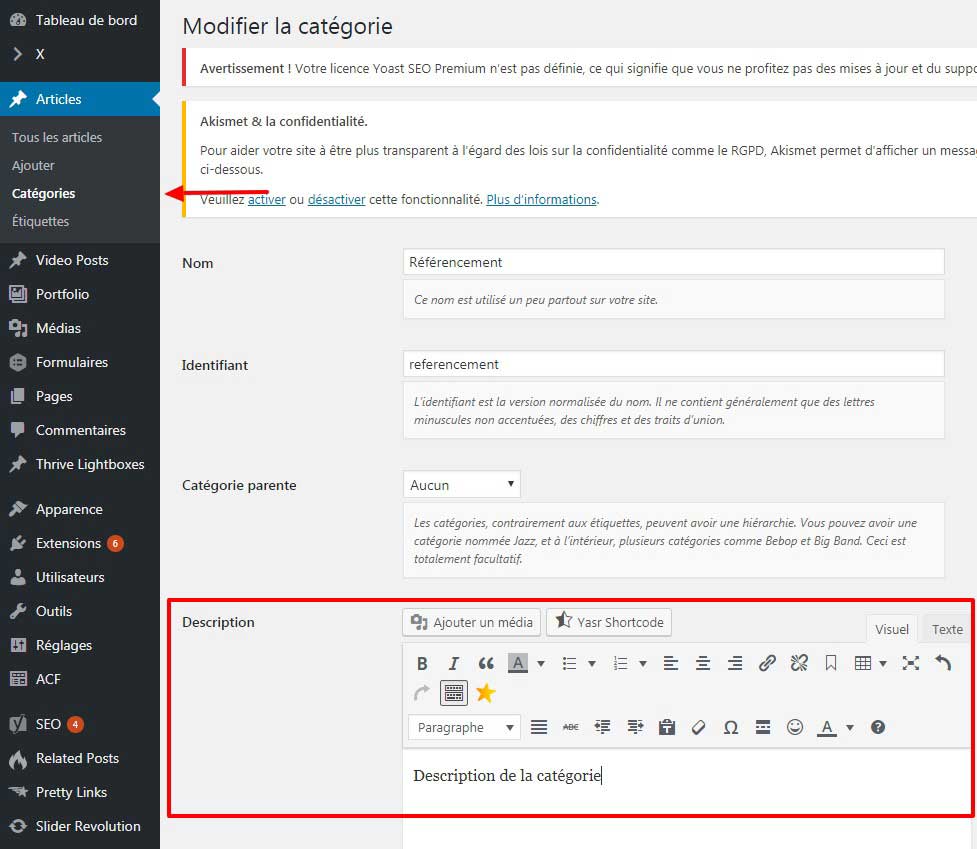Decrease paragraph indent
Screen dimensions: 977x849
point(603,727)
